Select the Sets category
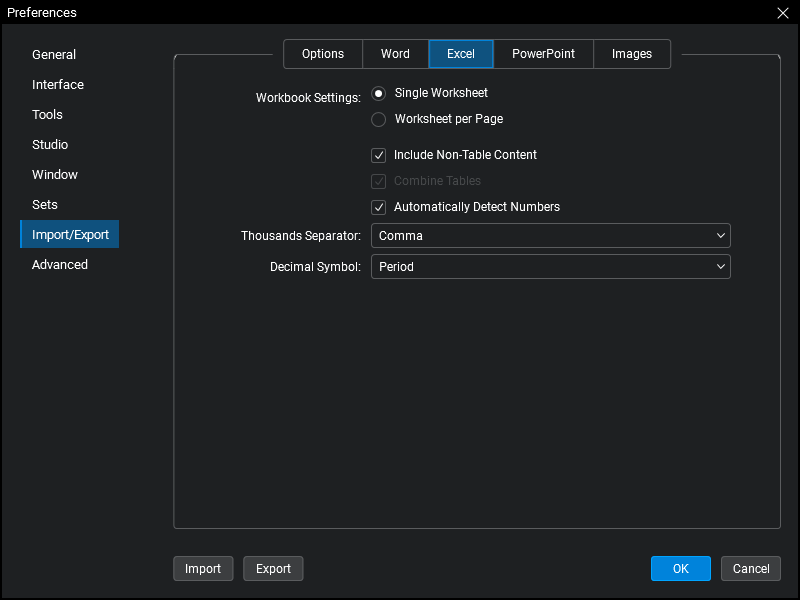This screenshot has width=800, height=600. point(45,205)
